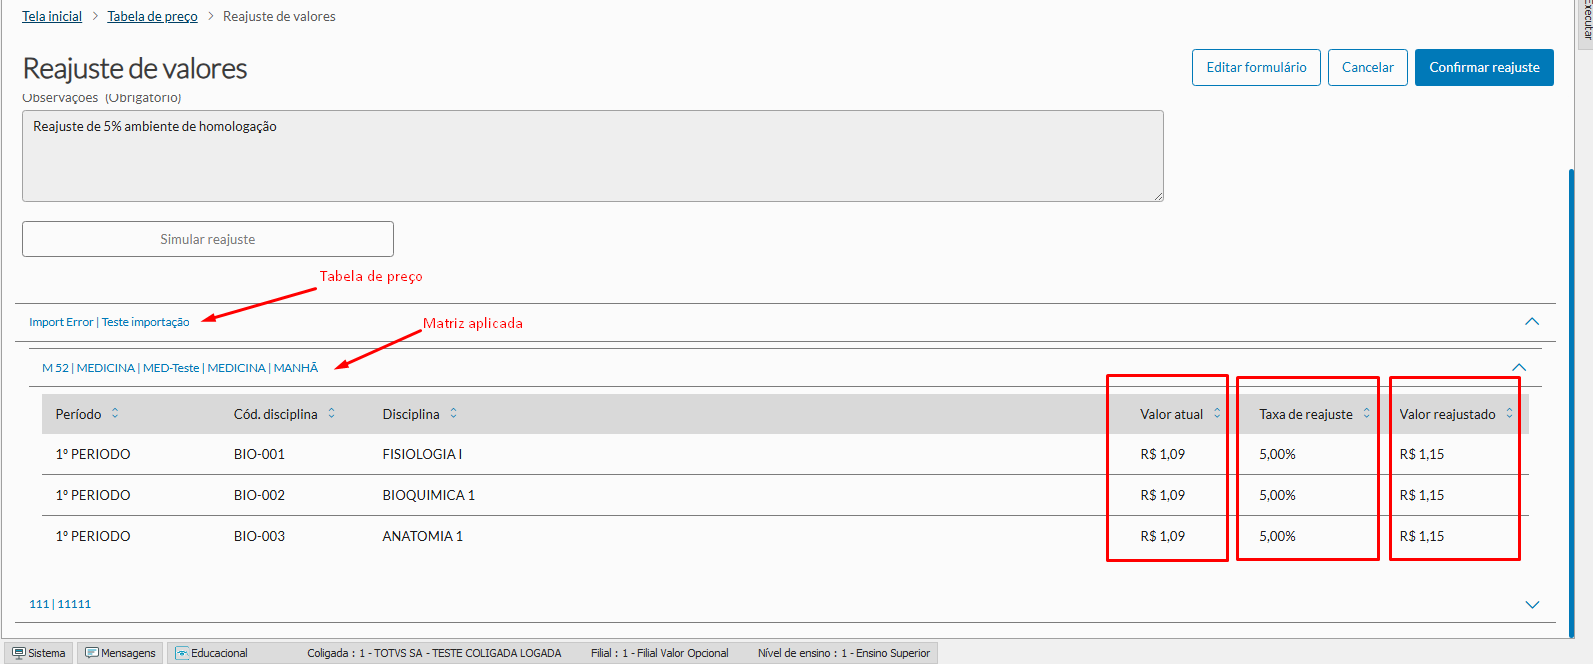Click the Taxa de reajuste header
Viewport: 1593px width, 664px height.
[1306, 414]
